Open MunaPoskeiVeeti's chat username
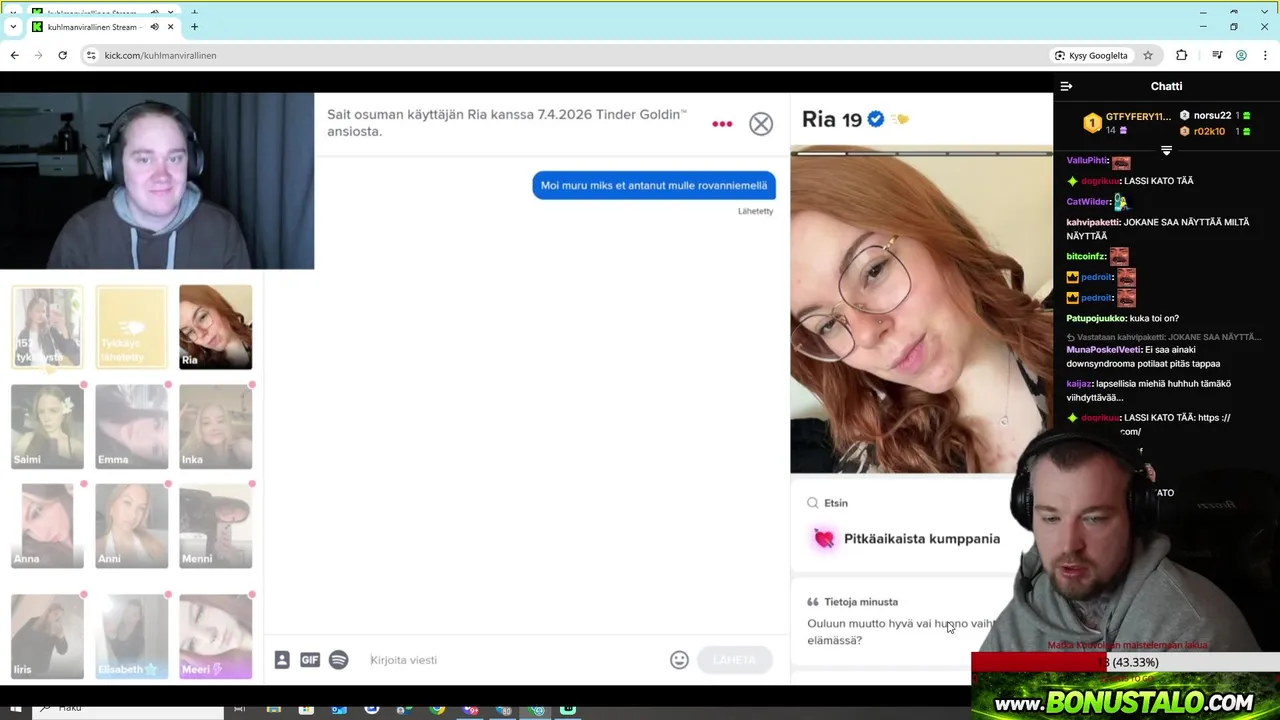Screen dimensions: 1280x720 pos(1103,350)
